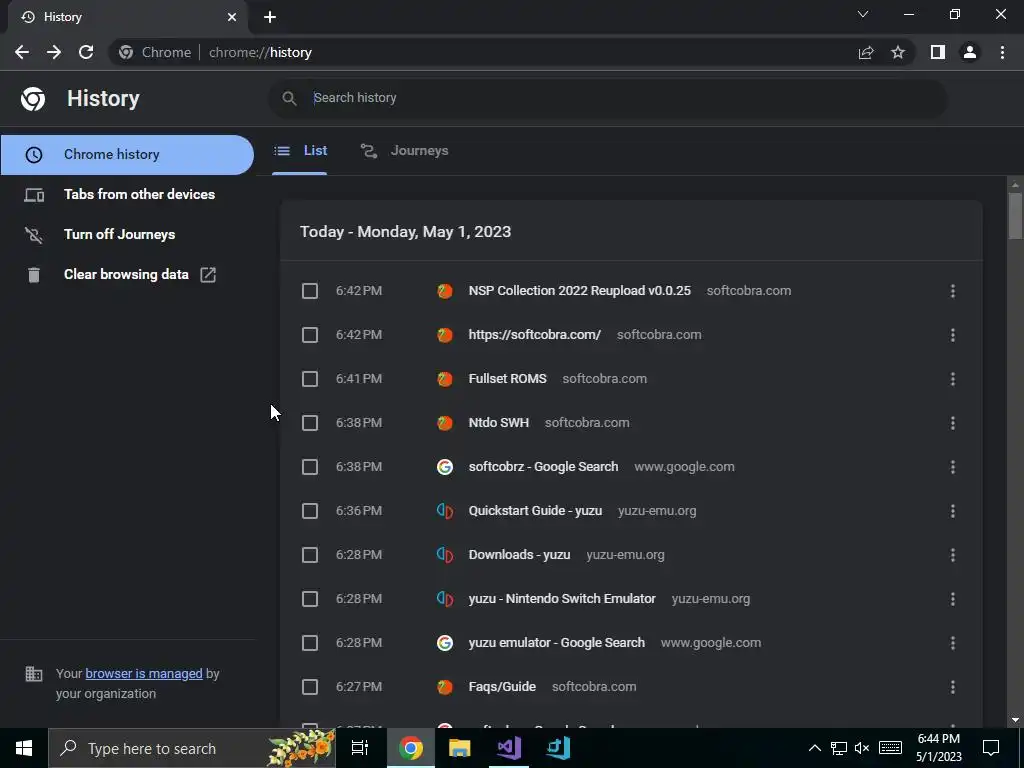Open the Ntdo SWH history link
Image resolution: width=1024 pixels, height=768 pixels.
[498, 423]
